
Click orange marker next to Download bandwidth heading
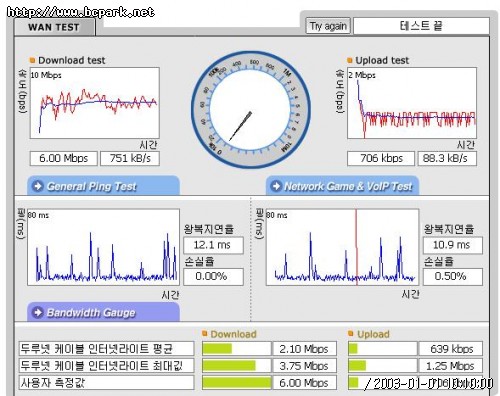point(205,333)
